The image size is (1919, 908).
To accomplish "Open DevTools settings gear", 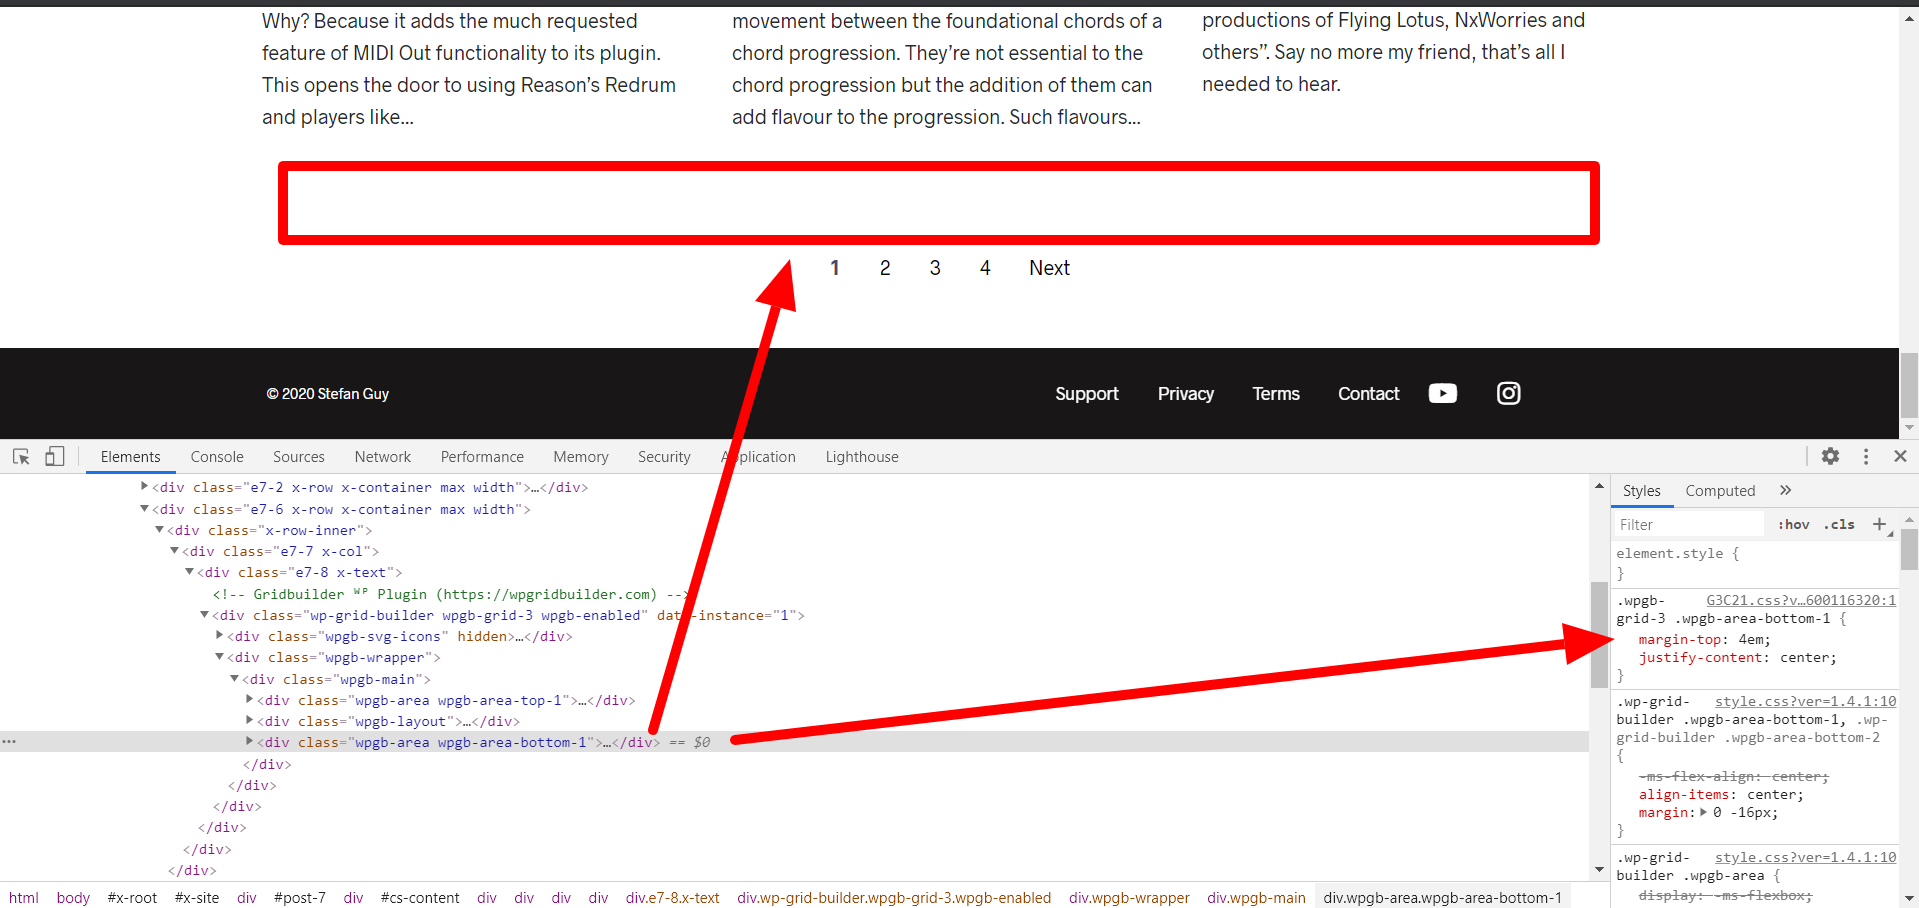I will pyautogui.click(x=1830, y=456).
